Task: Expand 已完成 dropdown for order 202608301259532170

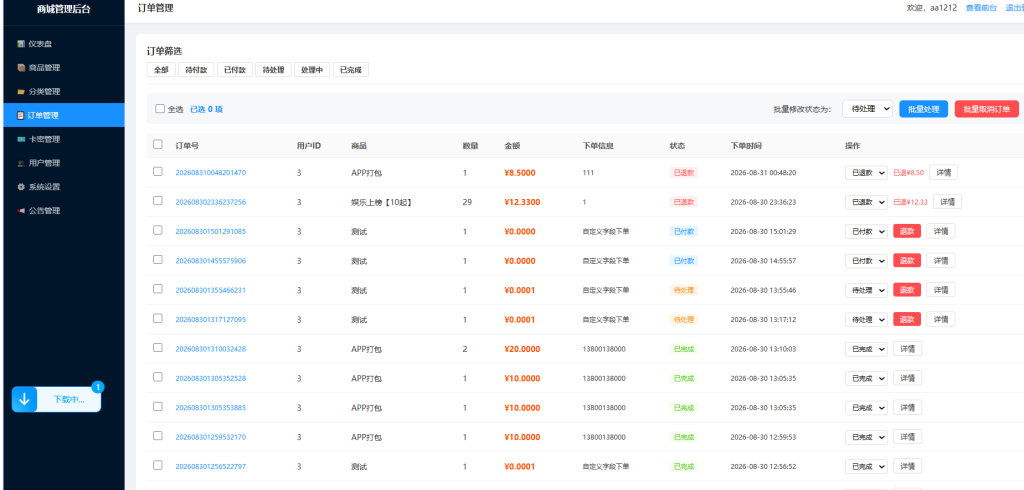Action: [866, 437]
